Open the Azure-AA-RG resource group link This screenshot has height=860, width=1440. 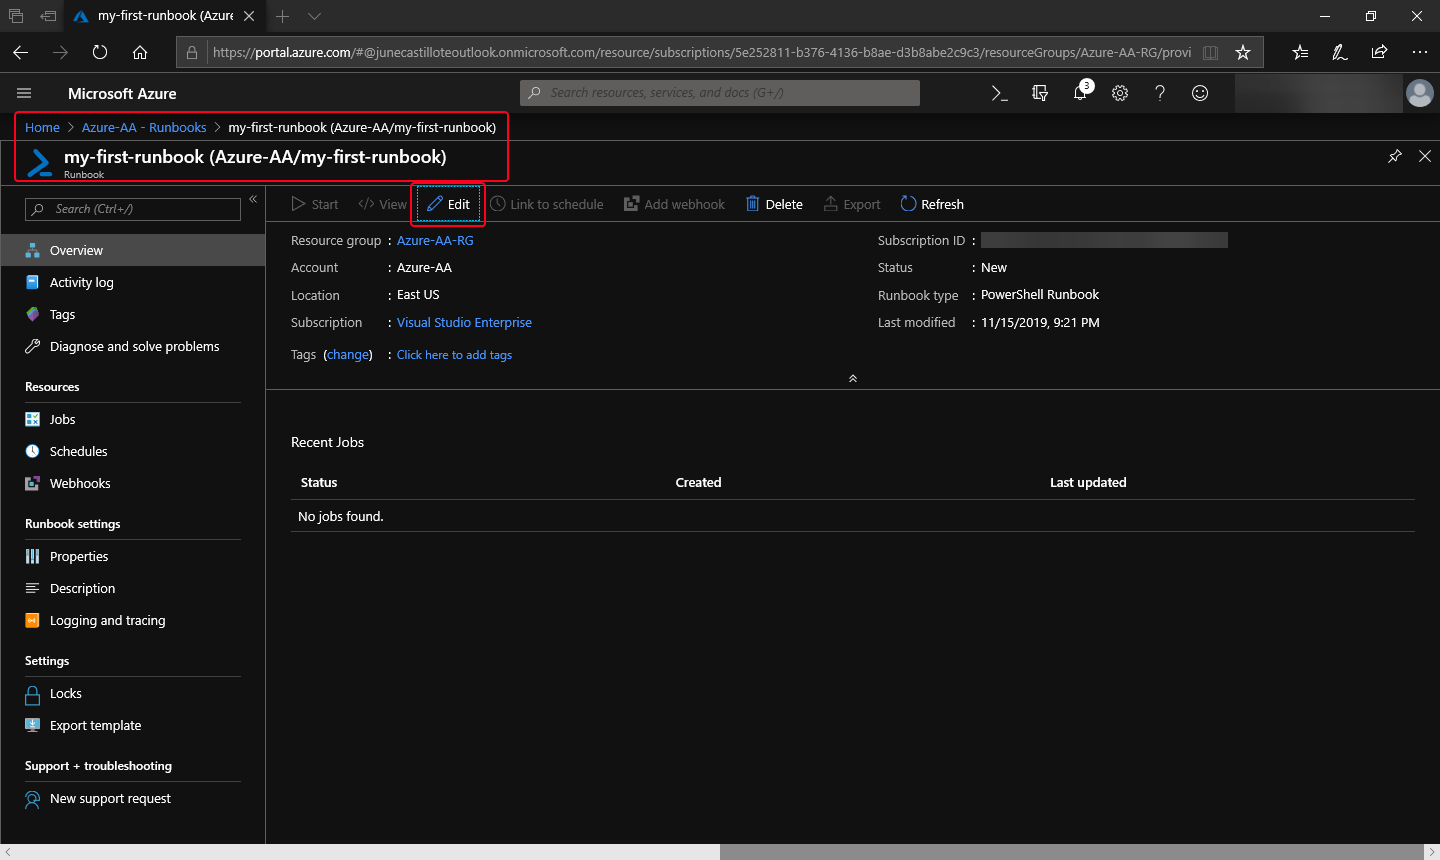pyautogui.click(x=435, y=240)
